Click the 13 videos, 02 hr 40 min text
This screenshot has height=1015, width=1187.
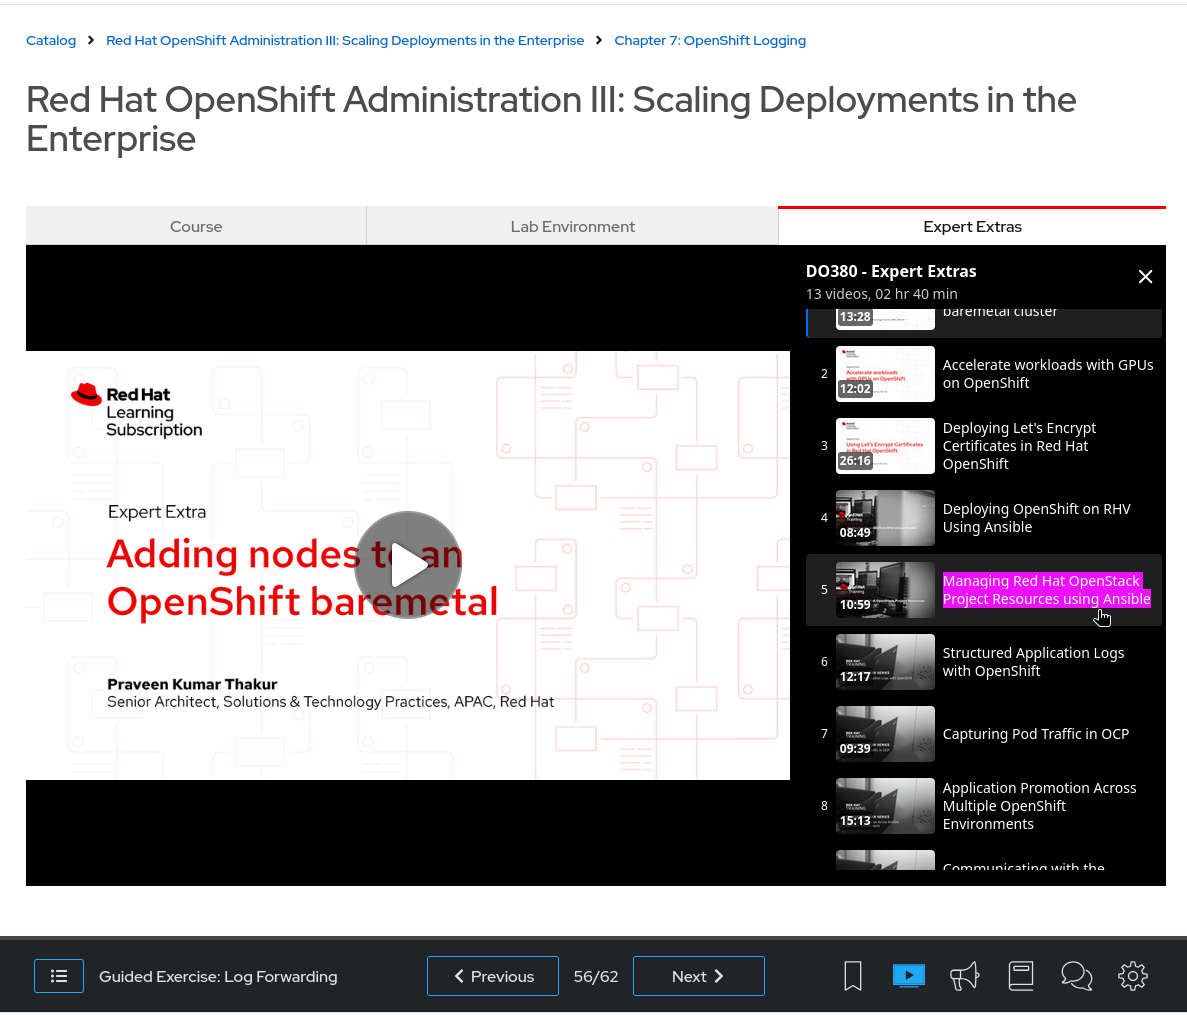click(881, 294)
